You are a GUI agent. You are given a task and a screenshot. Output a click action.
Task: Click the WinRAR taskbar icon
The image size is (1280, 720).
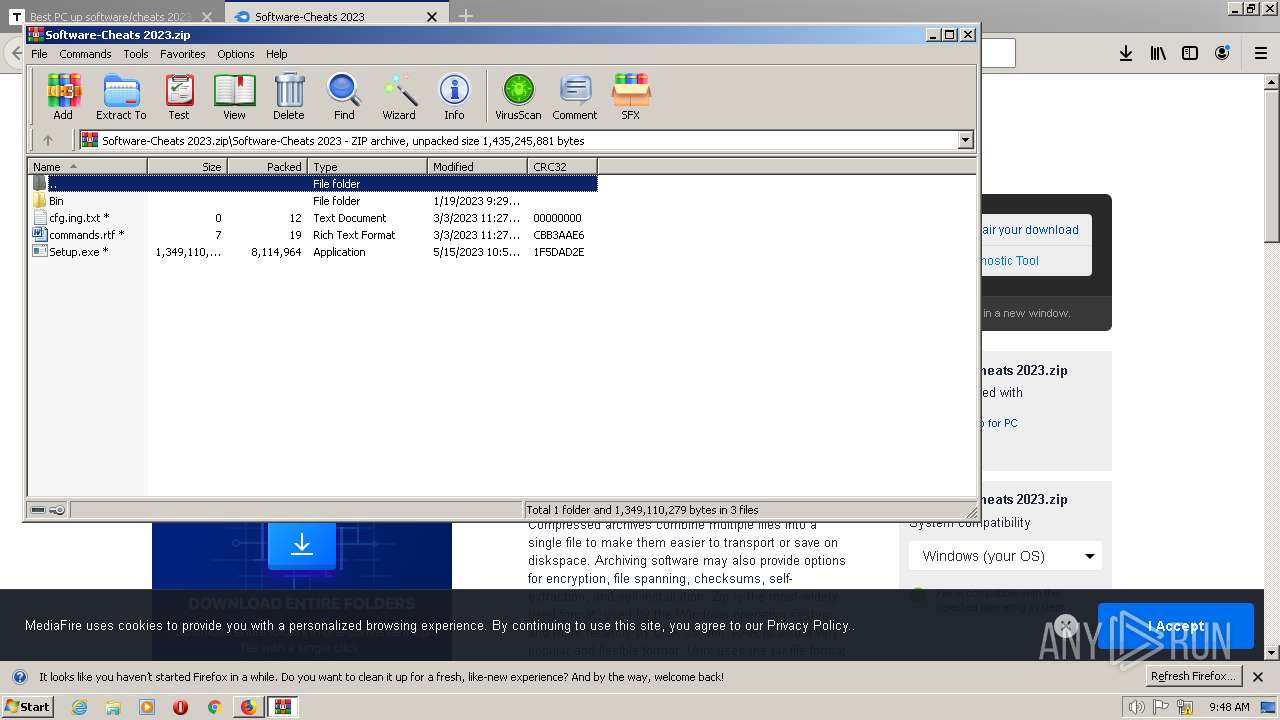[x=283, y=707]
